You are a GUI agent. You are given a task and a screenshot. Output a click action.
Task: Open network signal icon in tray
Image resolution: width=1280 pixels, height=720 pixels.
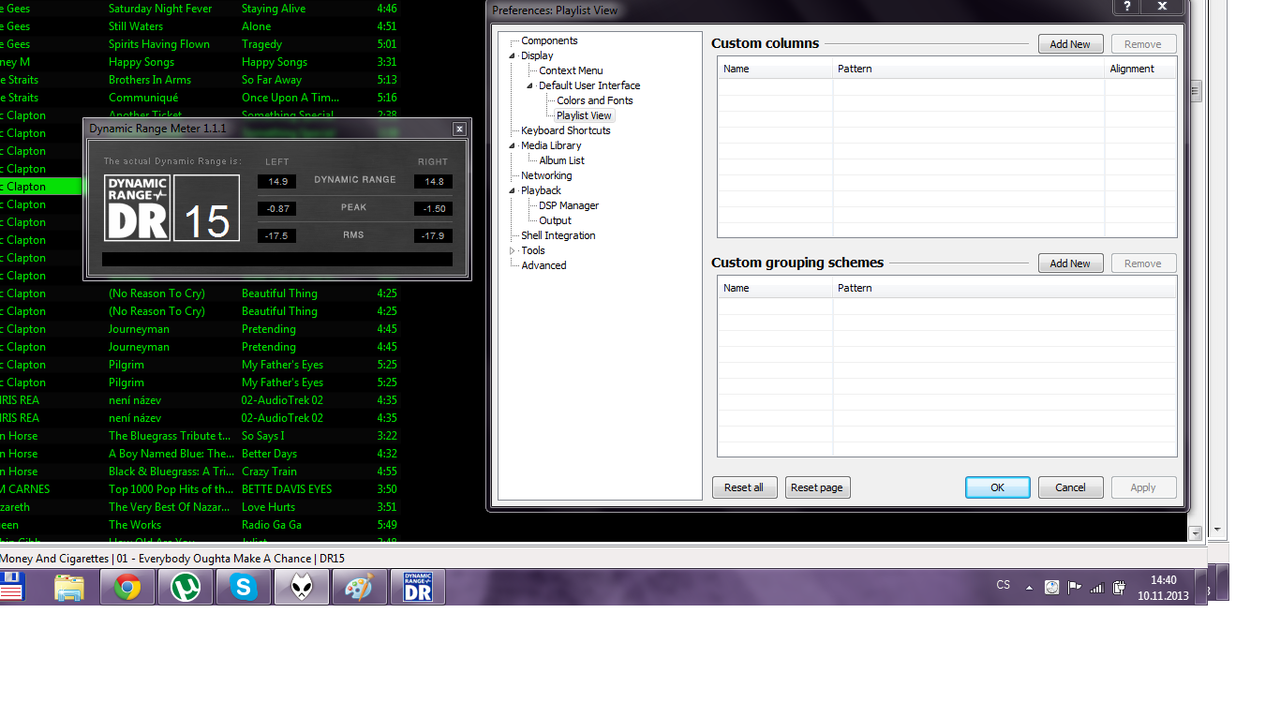(x=1097, y=588)
